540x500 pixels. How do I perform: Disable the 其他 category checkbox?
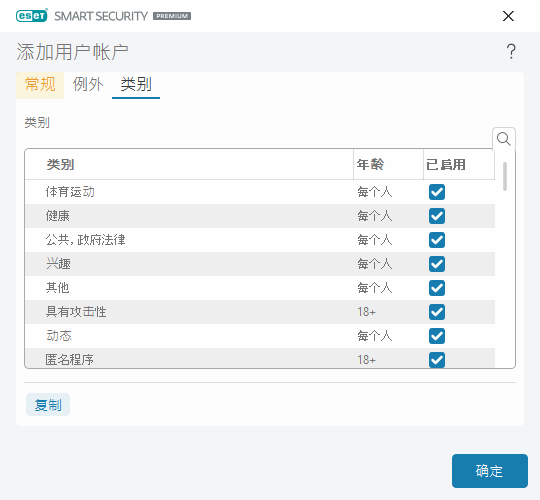[x=437, y=288]
